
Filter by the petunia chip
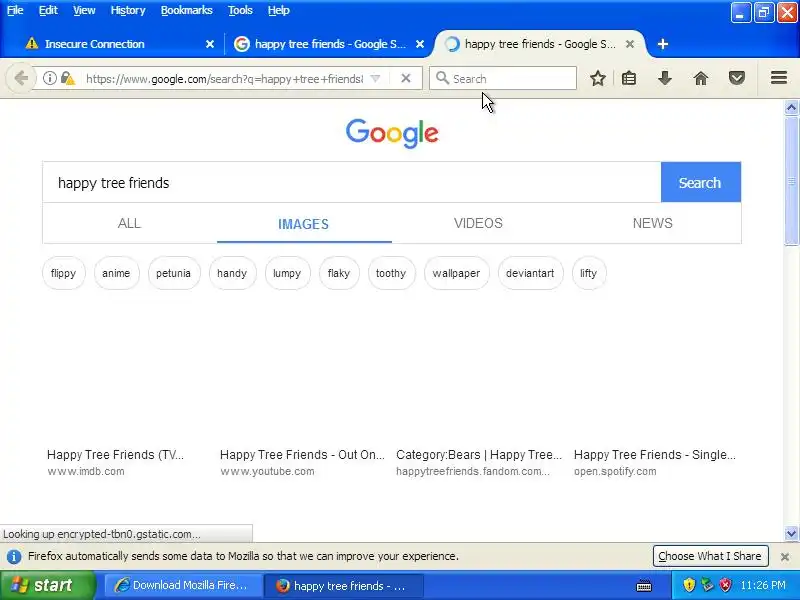173,273
